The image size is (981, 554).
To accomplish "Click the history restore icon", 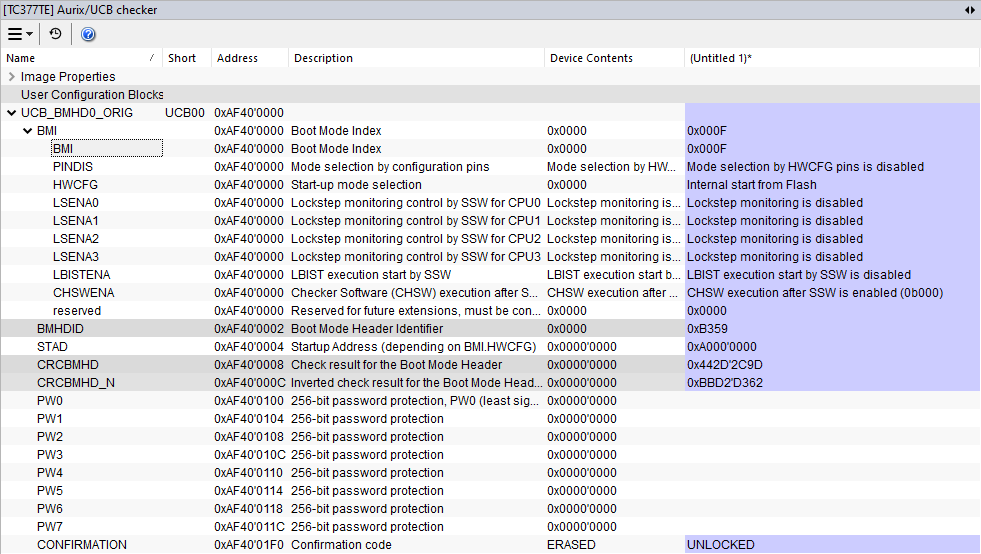I will coord(56,34).
